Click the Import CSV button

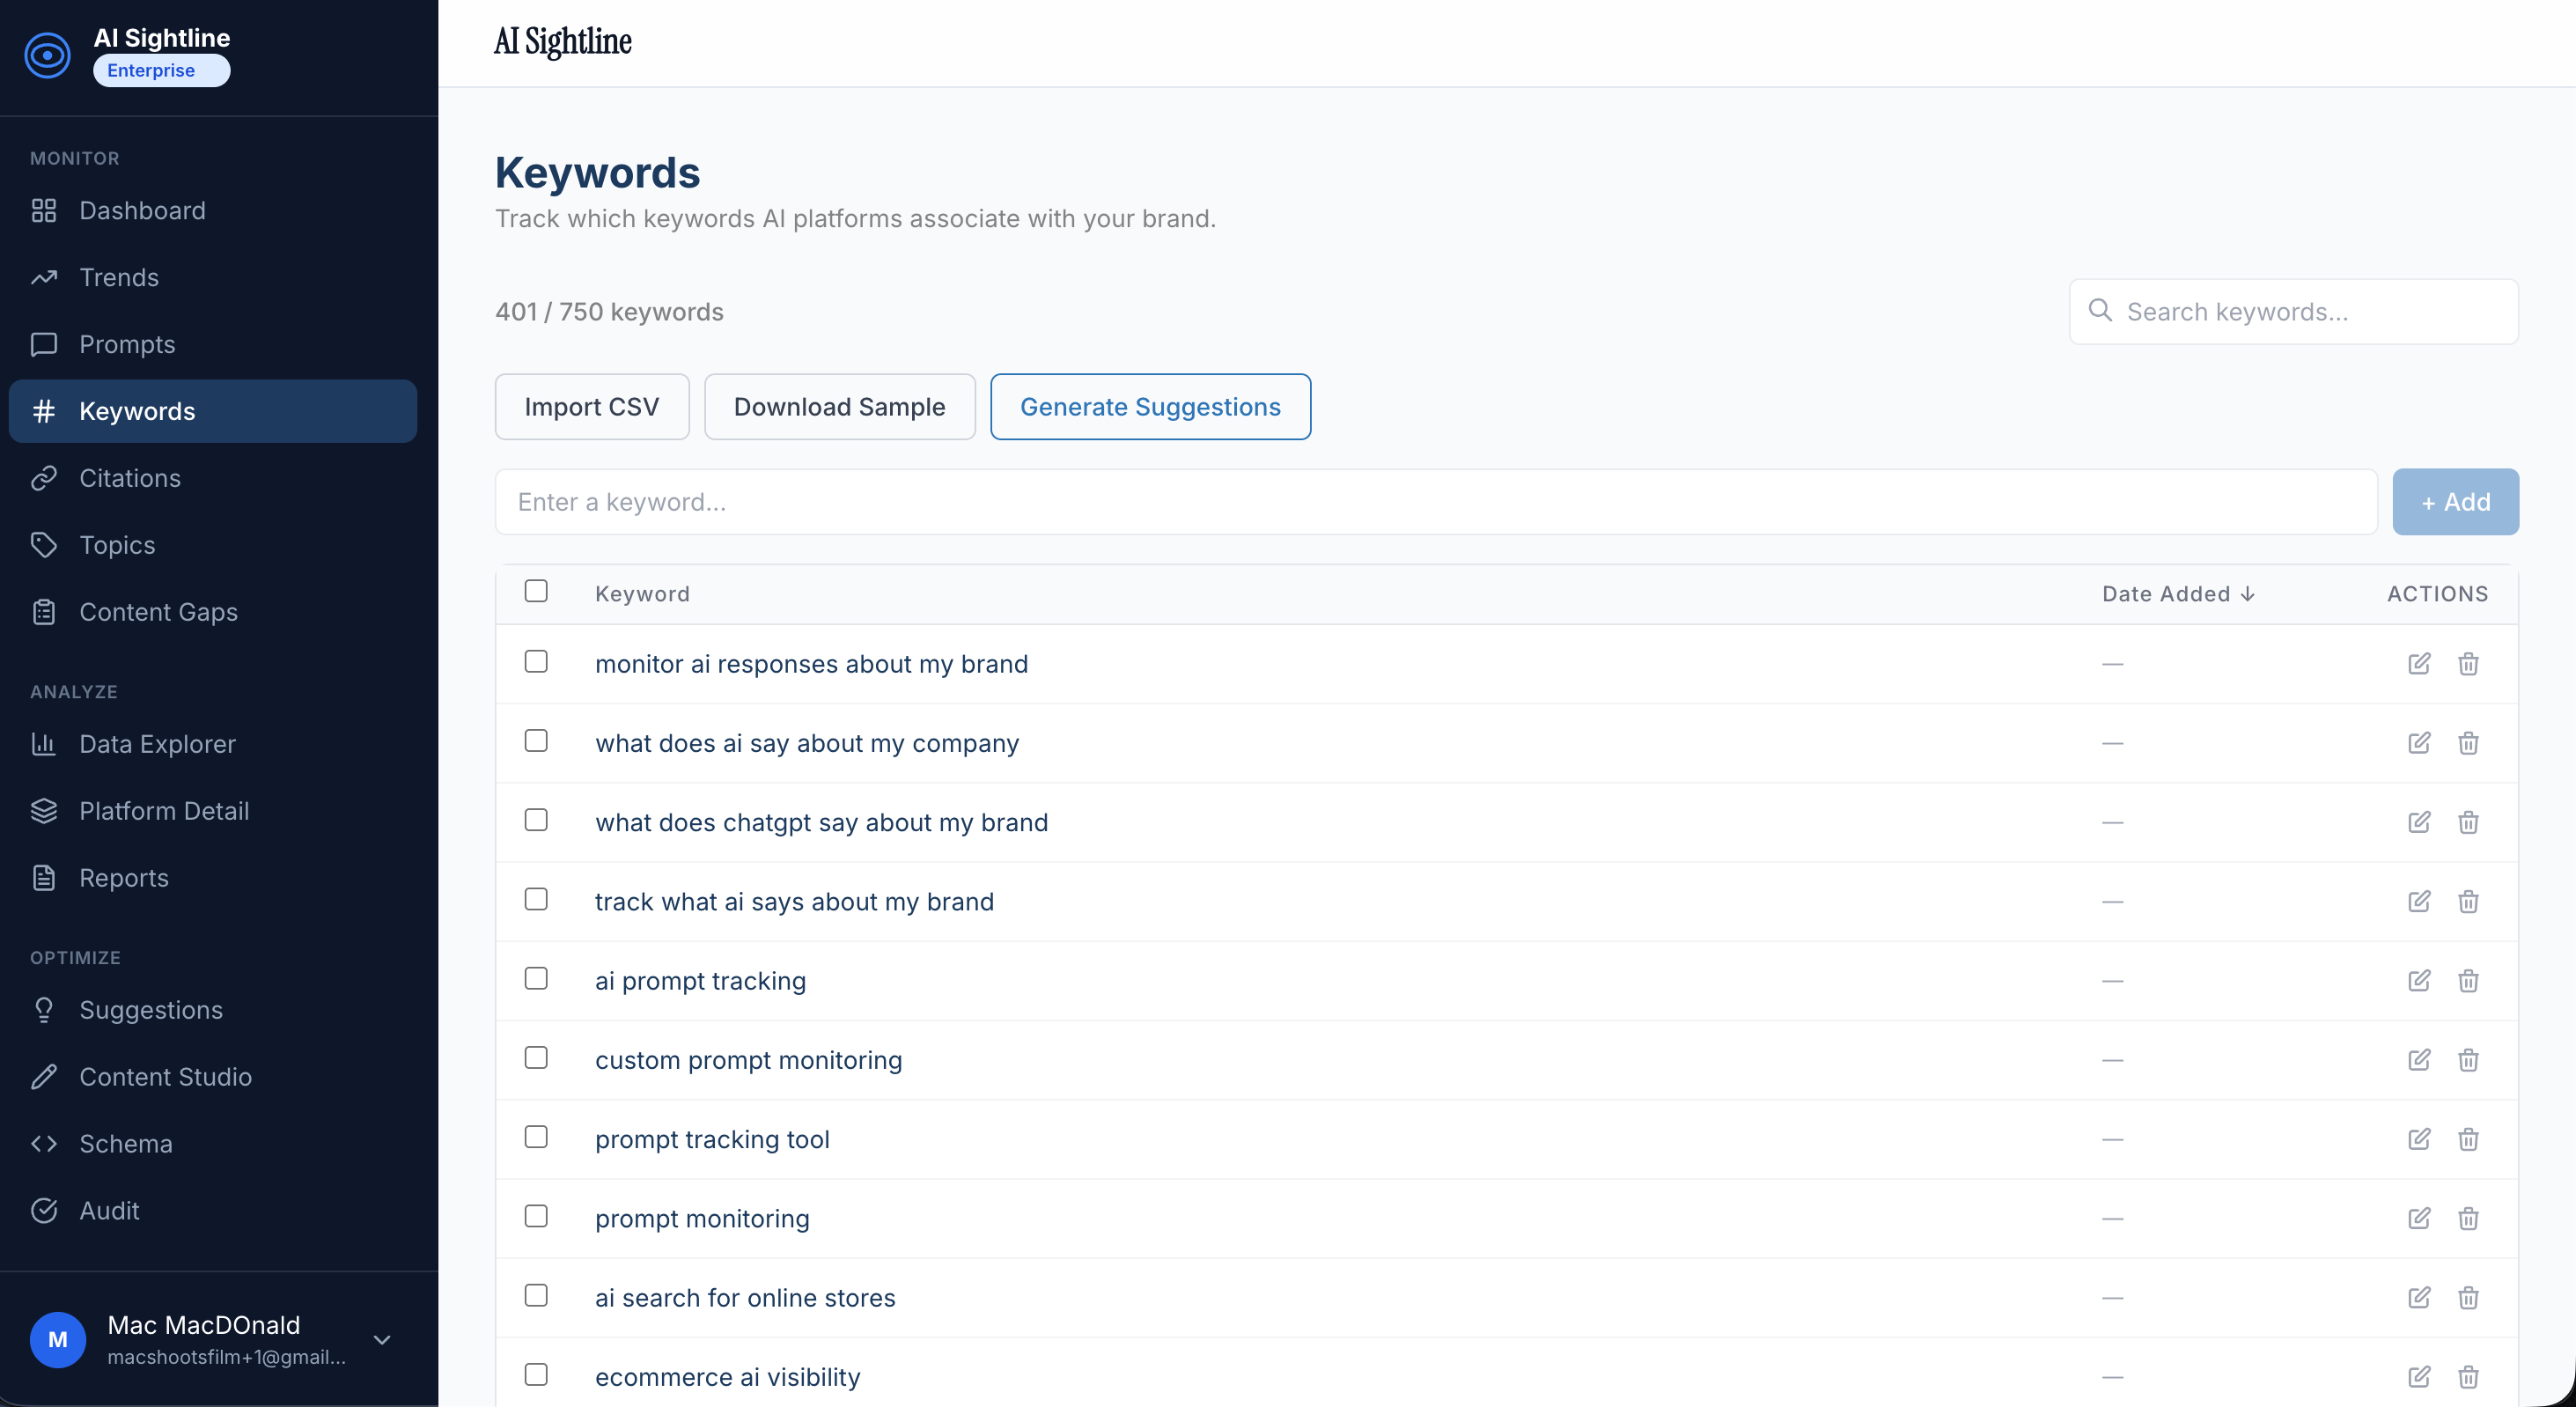pos(591,407)
